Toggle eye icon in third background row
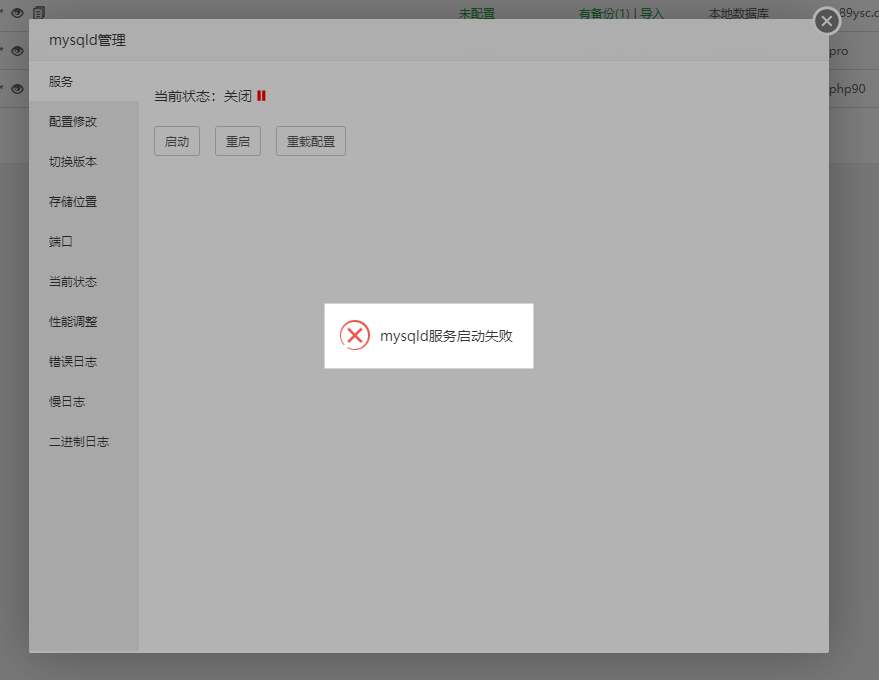 [x=17, y=89]
